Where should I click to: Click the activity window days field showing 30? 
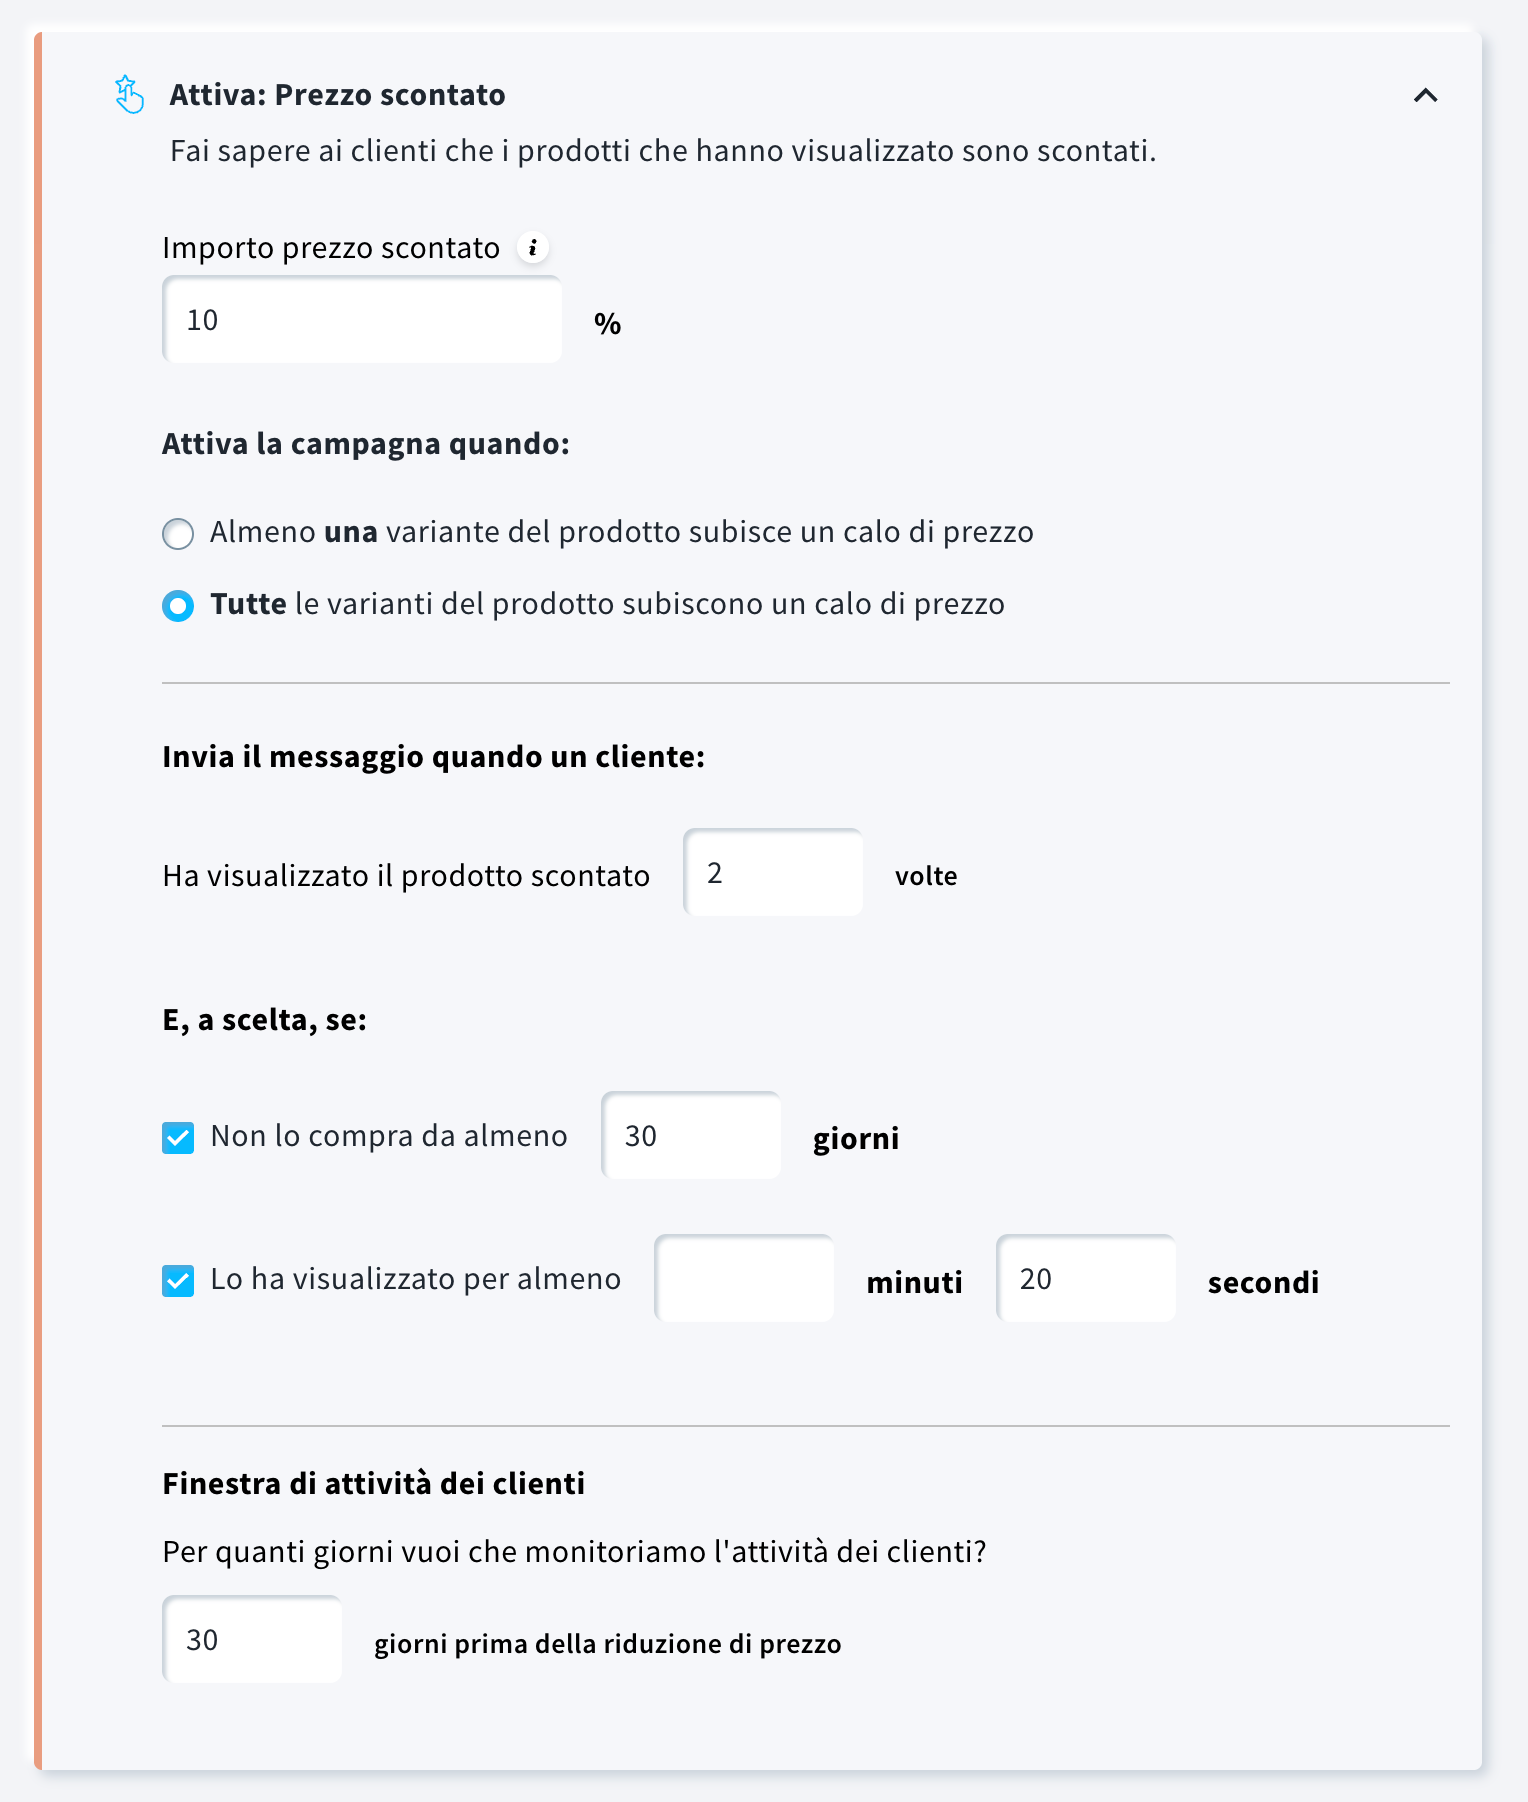pyautogui.click(x=252, y=1639)
